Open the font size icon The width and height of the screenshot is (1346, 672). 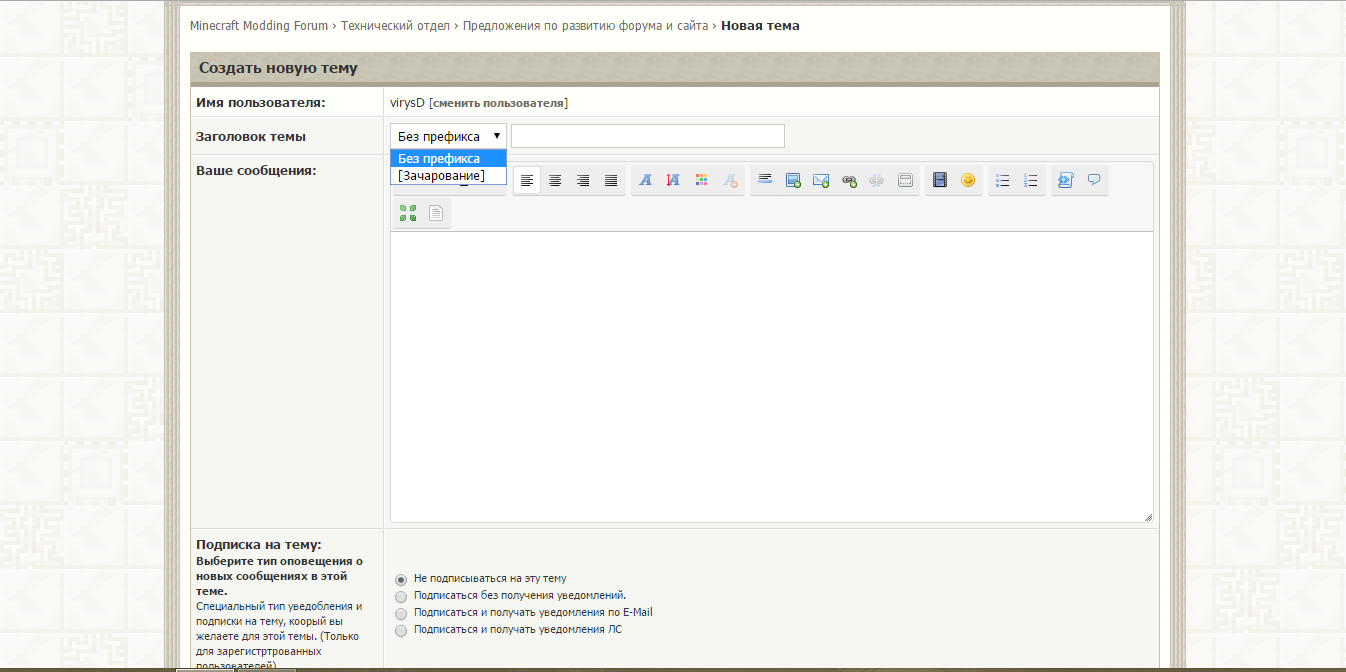tap(673, 181)
